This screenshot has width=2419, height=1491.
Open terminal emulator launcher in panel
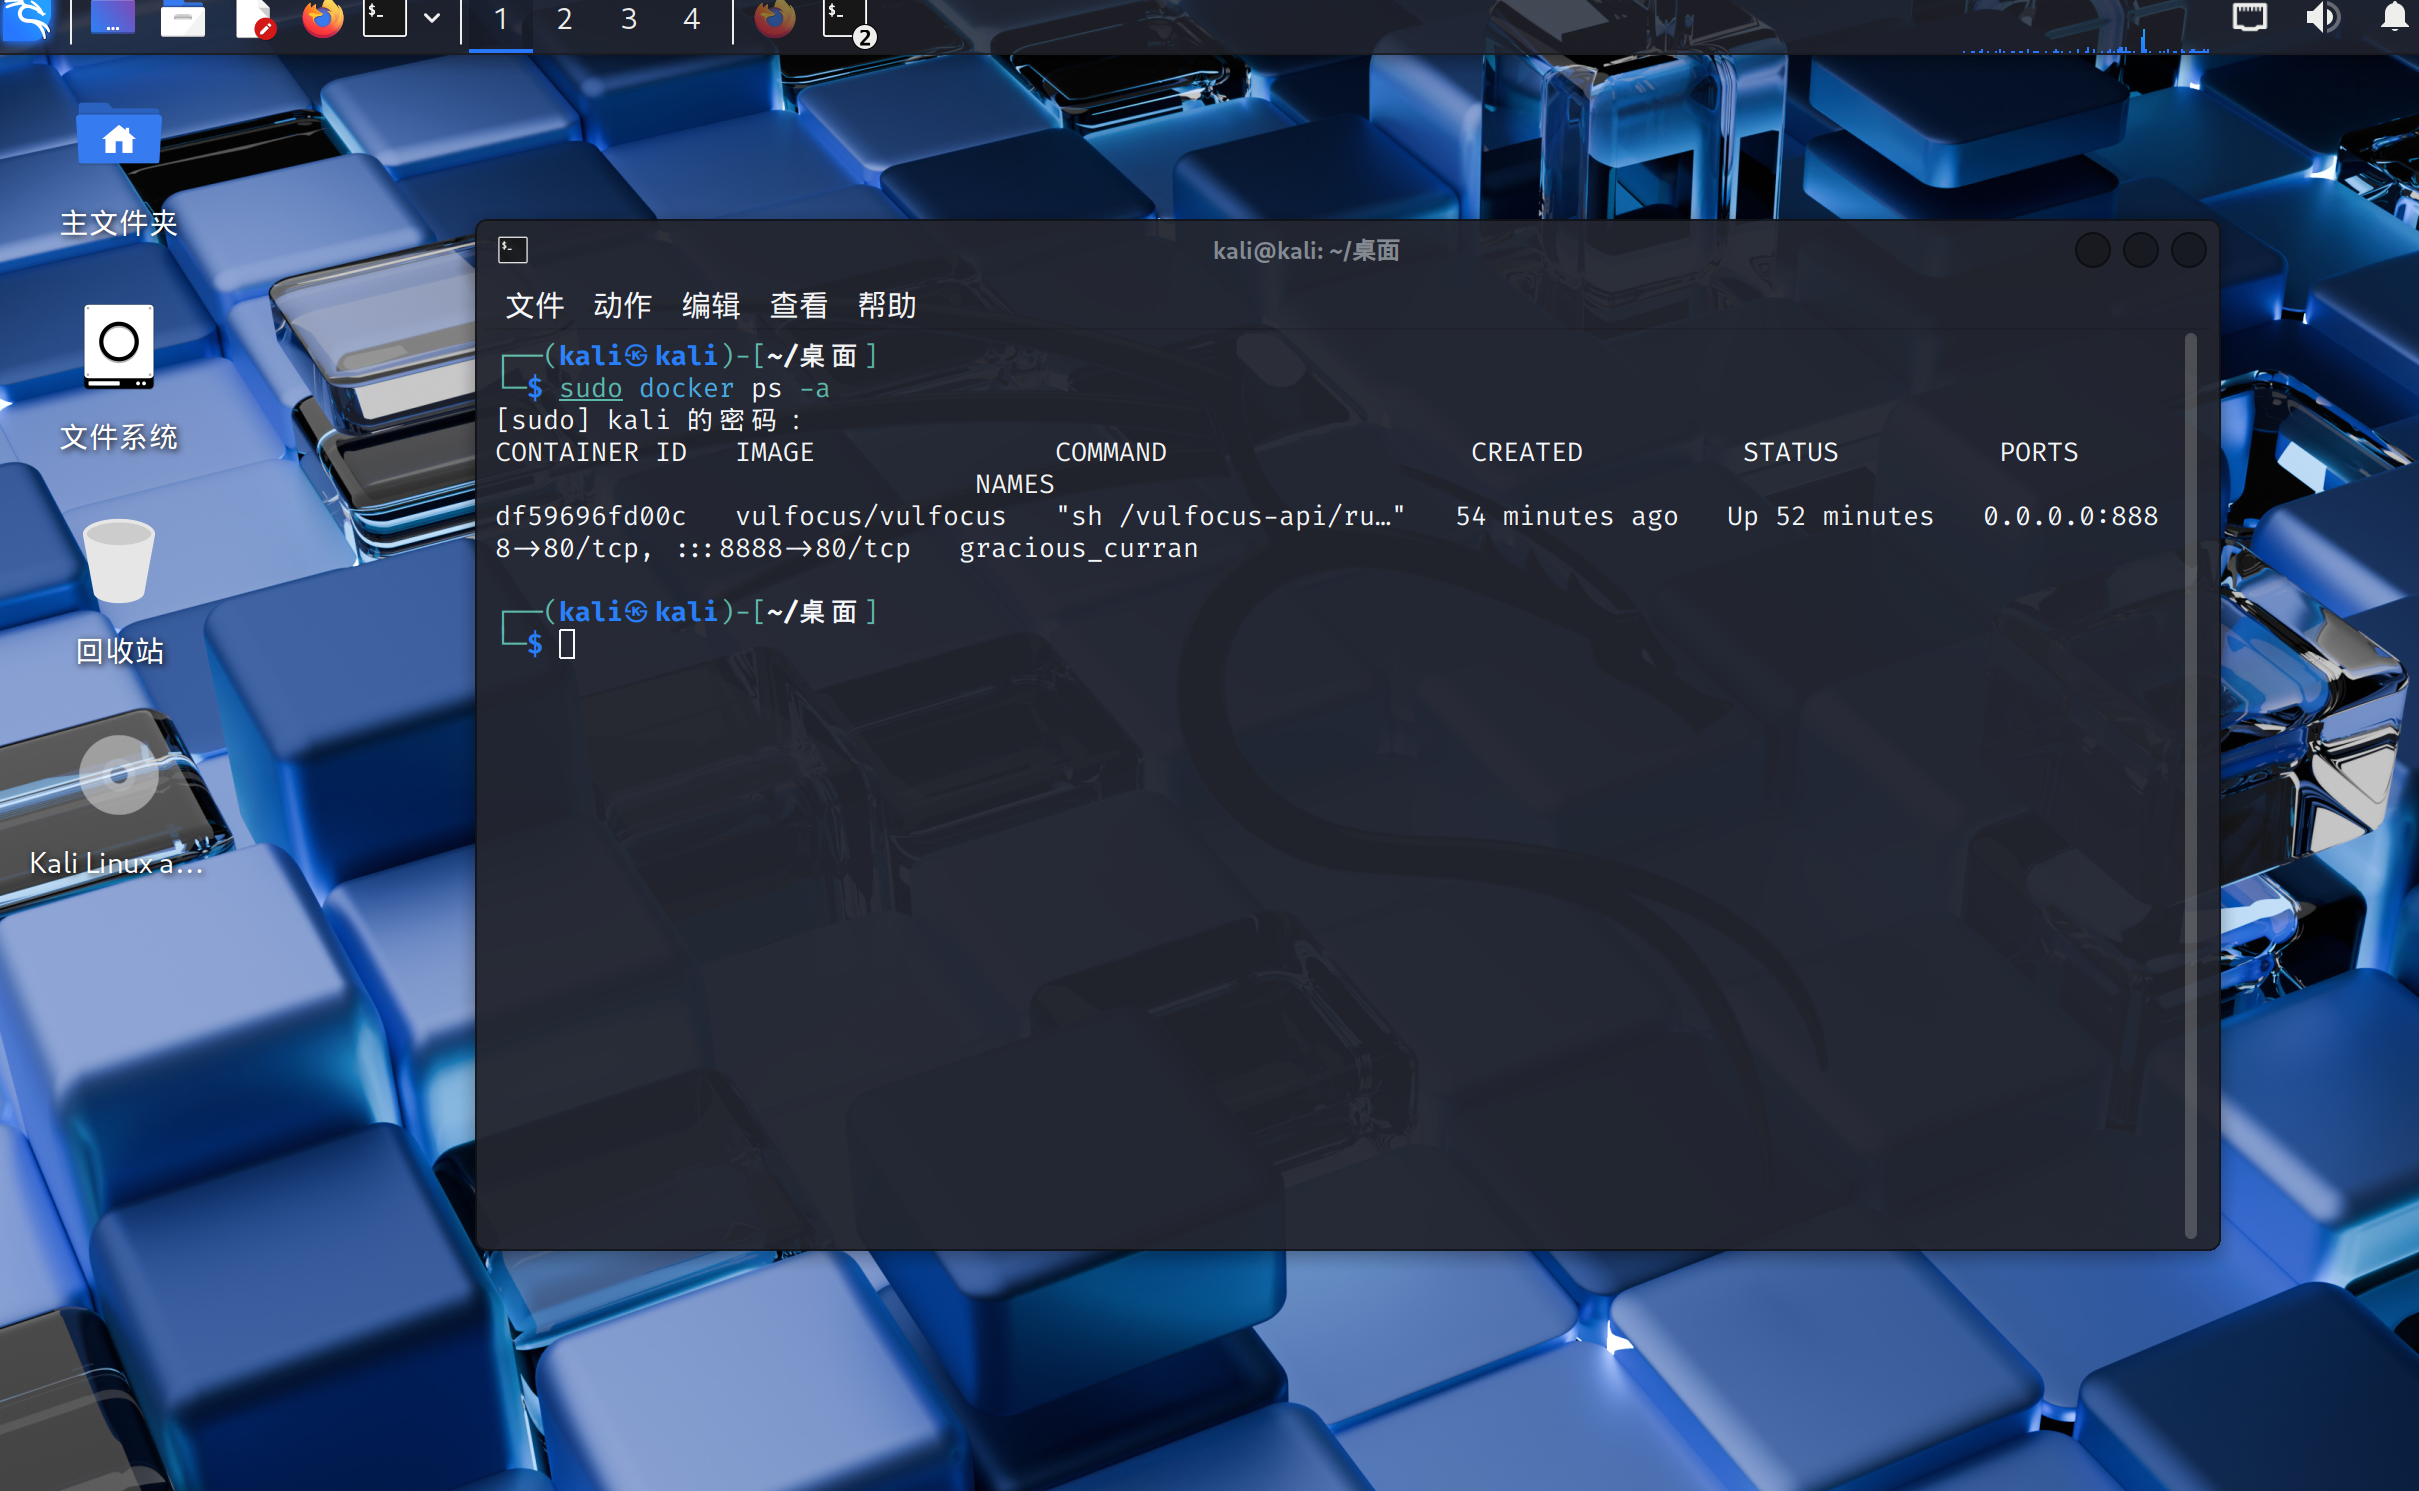pyautogui.click(x=385, y=18)
